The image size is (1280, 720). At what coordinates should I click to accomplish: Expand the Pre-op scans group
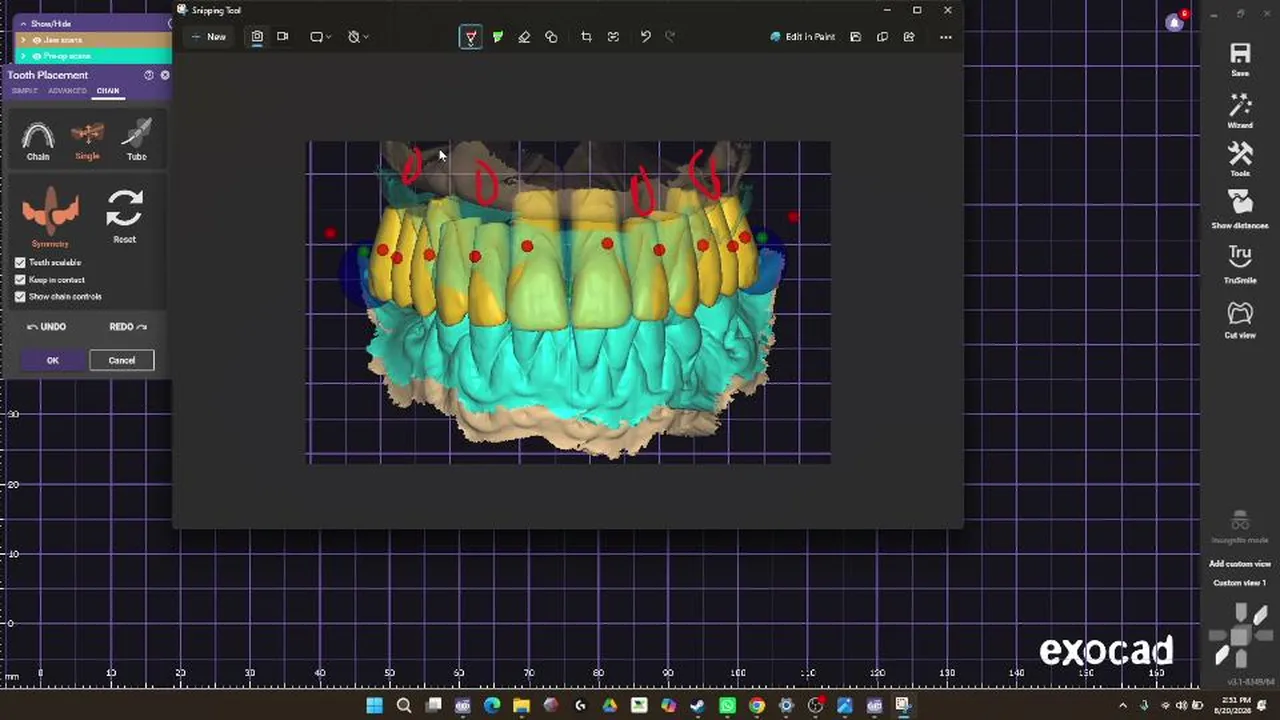[x=24, y=56]
